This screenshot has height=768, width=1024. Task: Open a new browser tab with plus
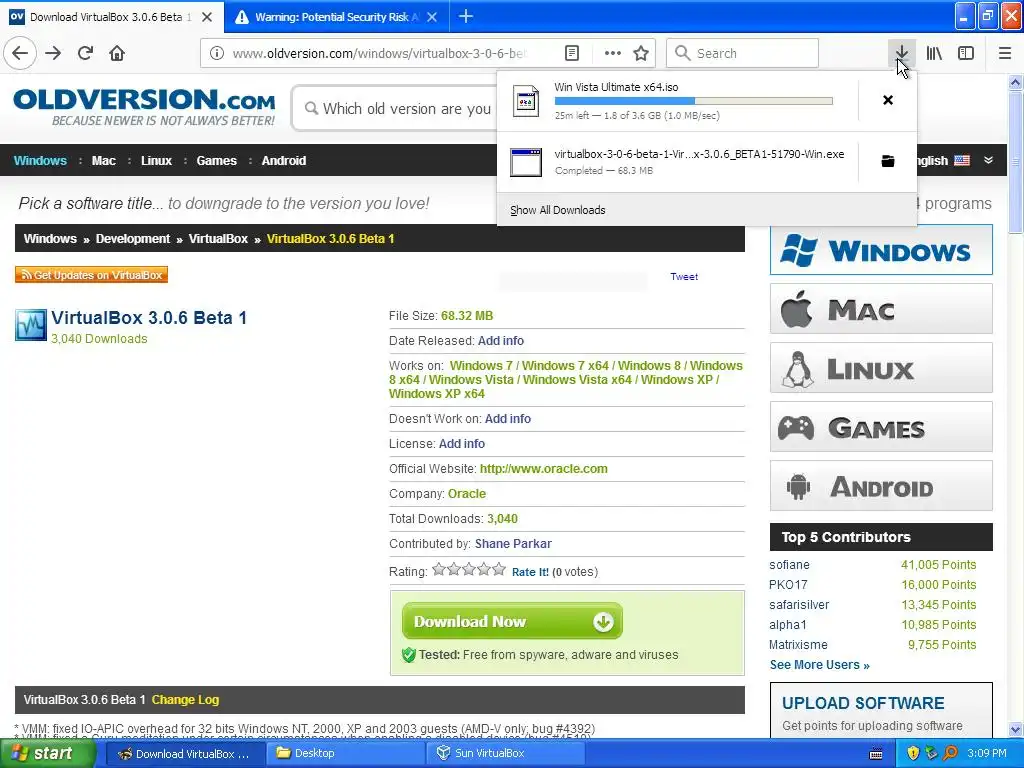tap(466, 16)
